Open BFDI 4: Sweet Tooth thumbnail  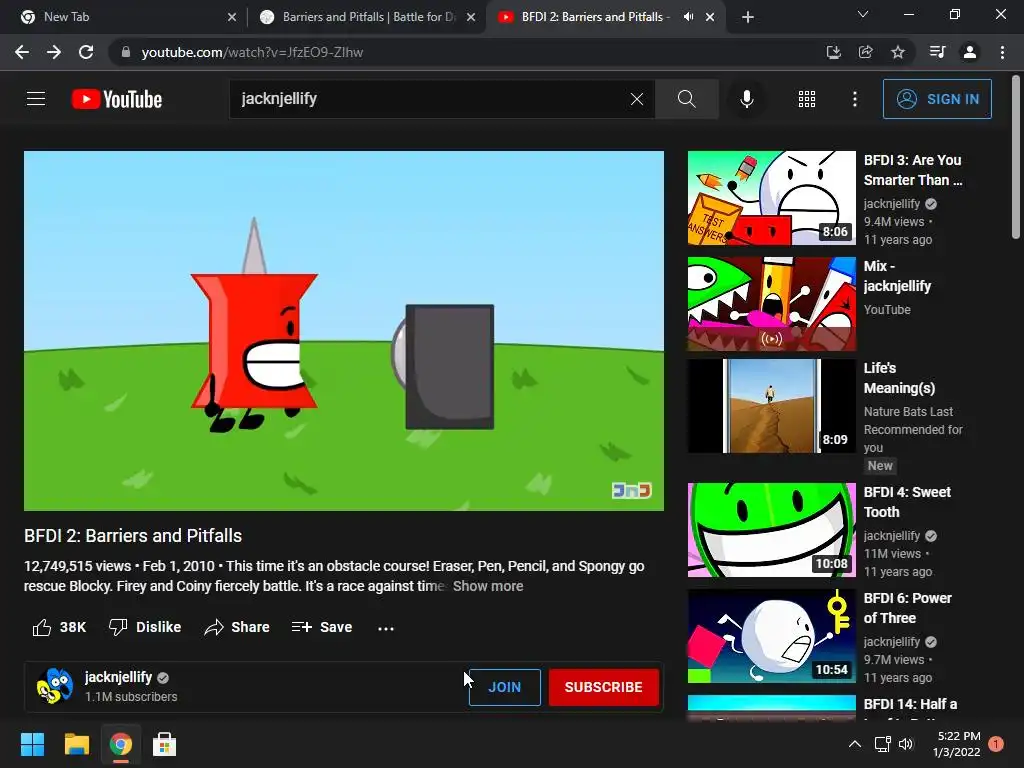click(x=771, y=530)
